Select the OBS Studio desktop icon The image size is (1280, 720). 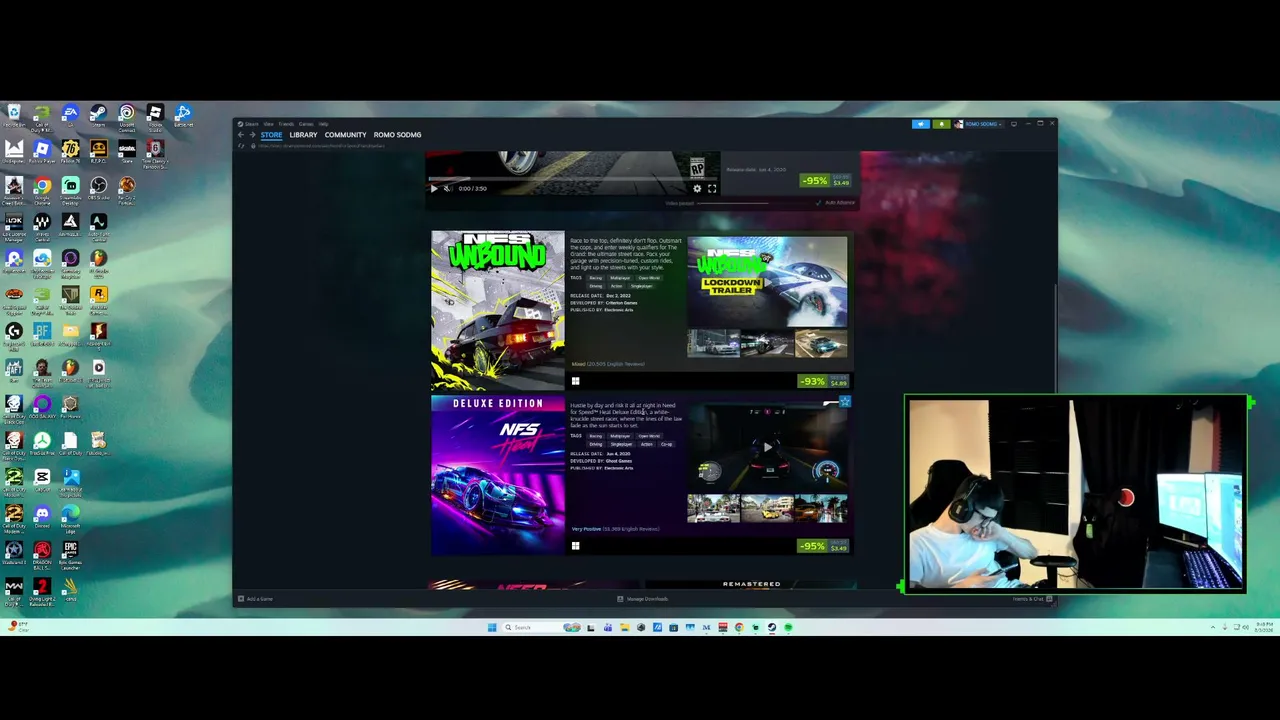click(98, 188)
